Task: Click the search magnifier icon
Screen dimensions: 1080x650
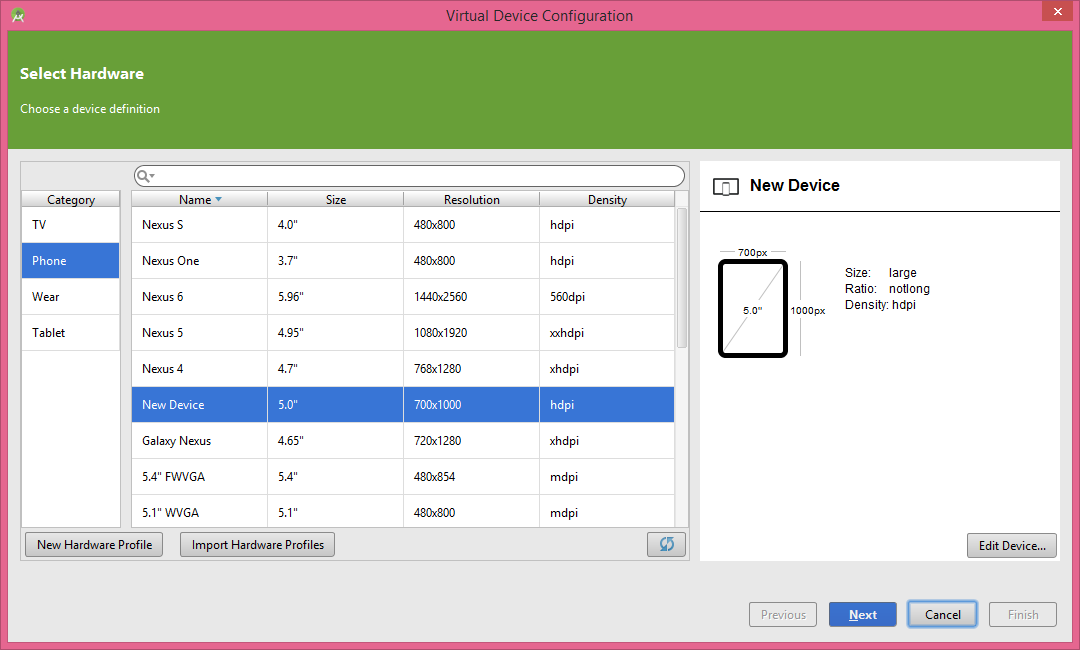Action: 143,176
